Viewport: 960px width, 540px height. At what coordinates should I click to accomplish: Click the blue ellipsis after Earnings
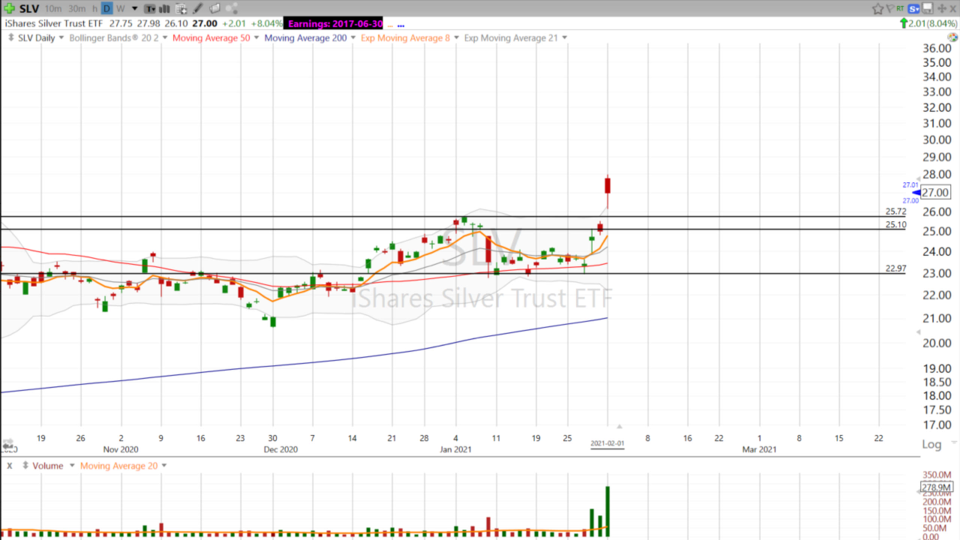point(401,26)
